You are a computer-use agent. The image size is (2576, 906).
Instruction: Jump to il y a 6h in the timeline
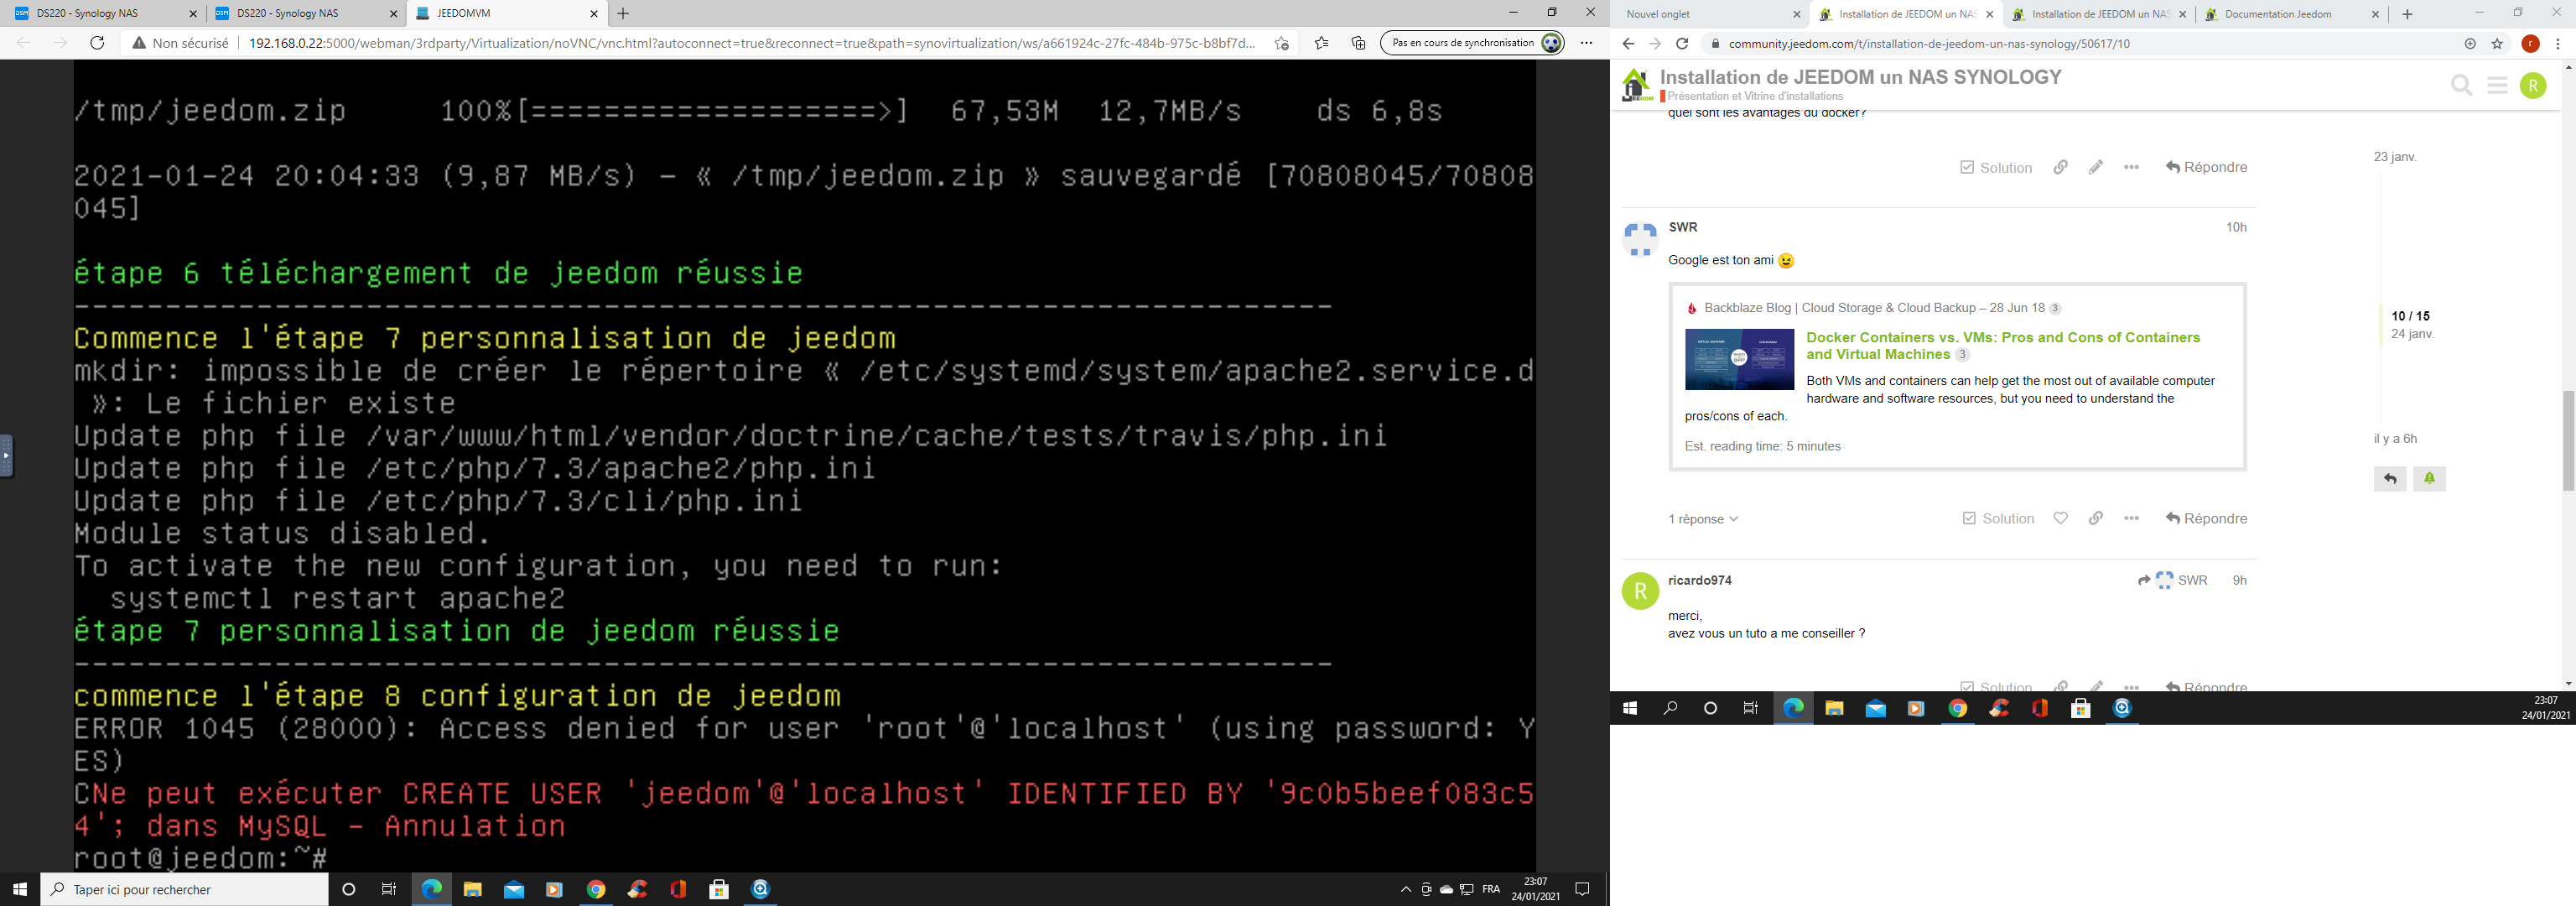(2395, 439)
